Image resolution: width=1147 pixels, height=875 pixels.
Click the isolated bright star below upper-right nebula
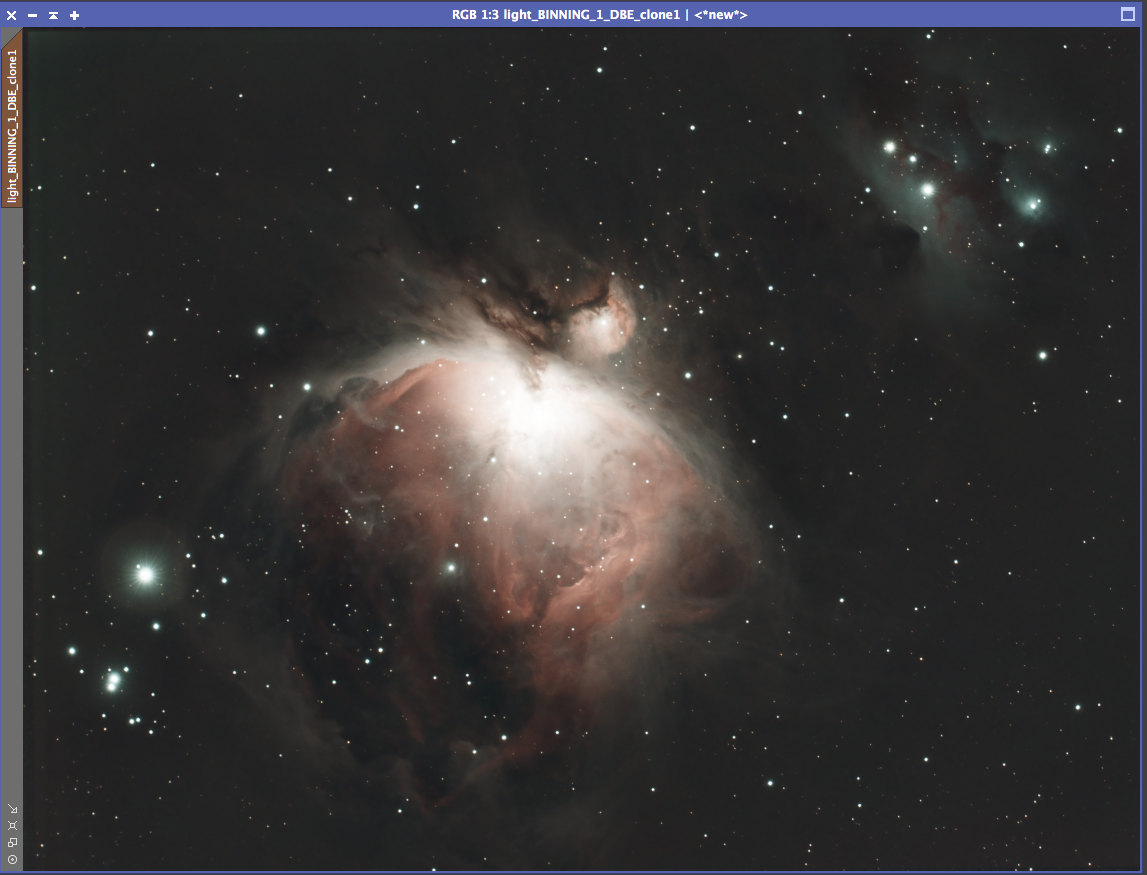[x=1042, y=355]
